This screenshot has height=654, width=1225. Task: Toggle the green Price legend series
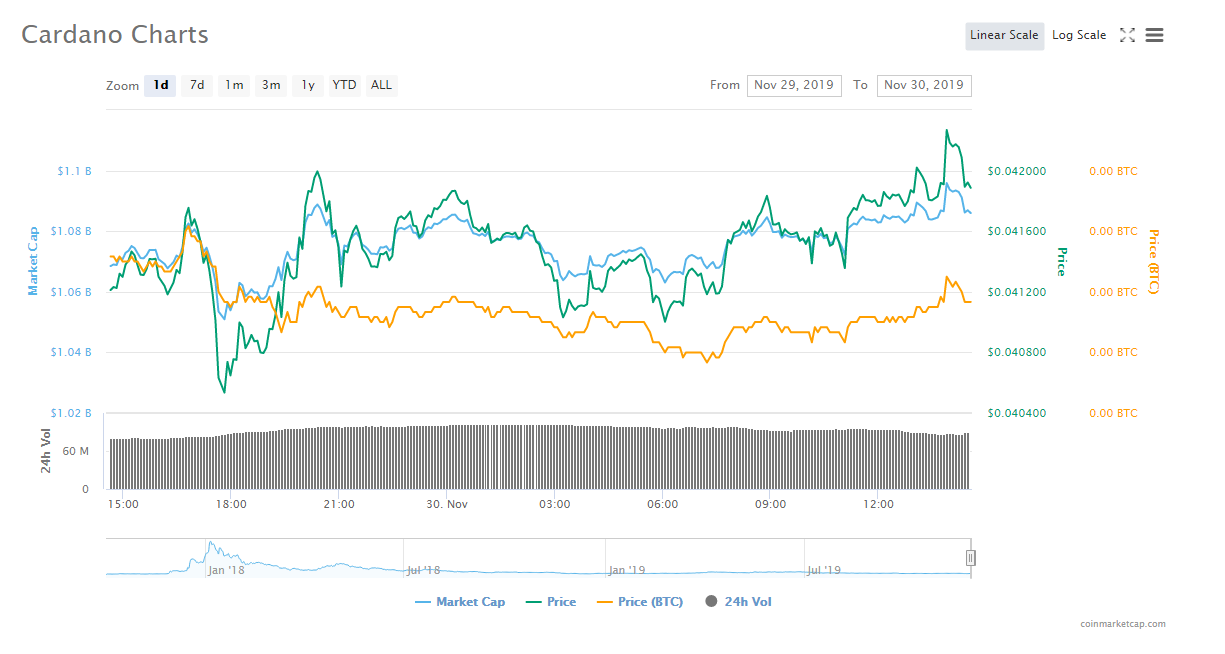[x=548, y=602]
